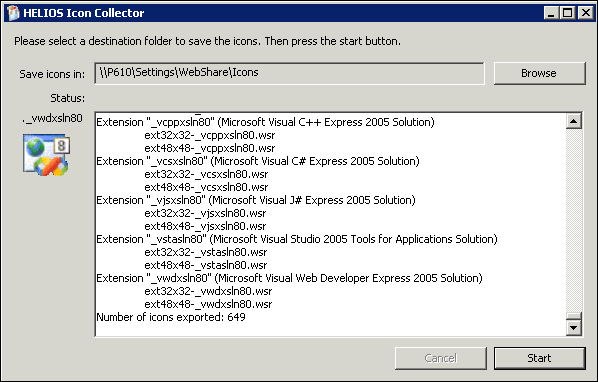This screenshot has height=382, width=598.
Task: Select log entry ext48x48-_vstasln80.wsr
Action: click(206, 265)
